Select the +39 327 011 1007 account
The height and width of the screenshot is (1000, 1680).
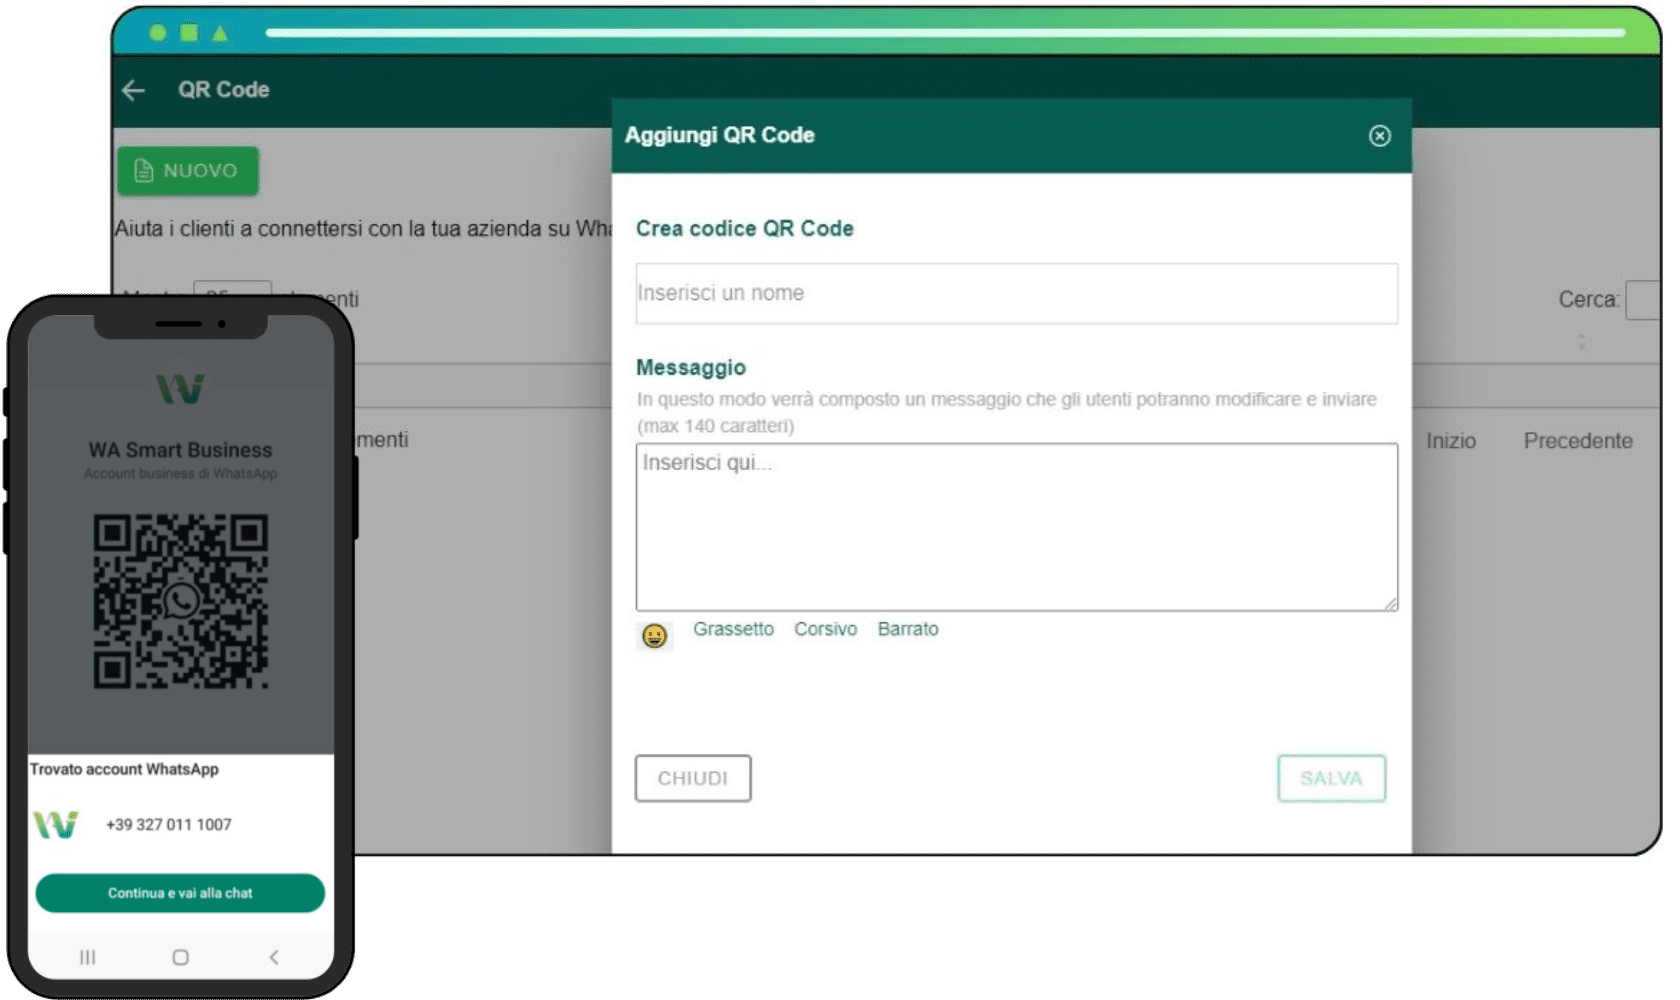coord(168,825)
